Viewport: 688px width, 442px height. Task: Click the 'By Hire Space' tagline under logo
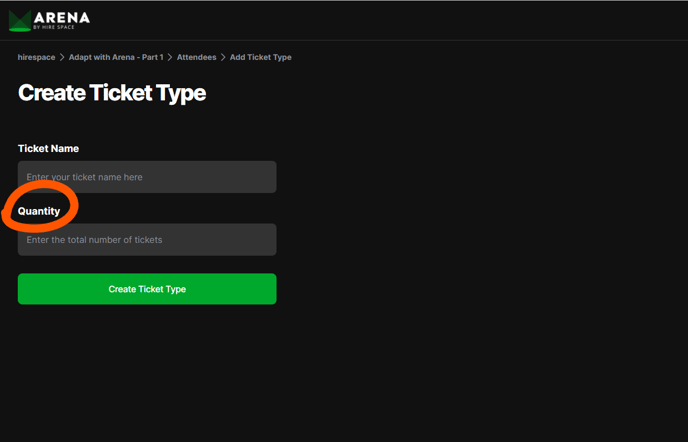click(x=54, y=27)
